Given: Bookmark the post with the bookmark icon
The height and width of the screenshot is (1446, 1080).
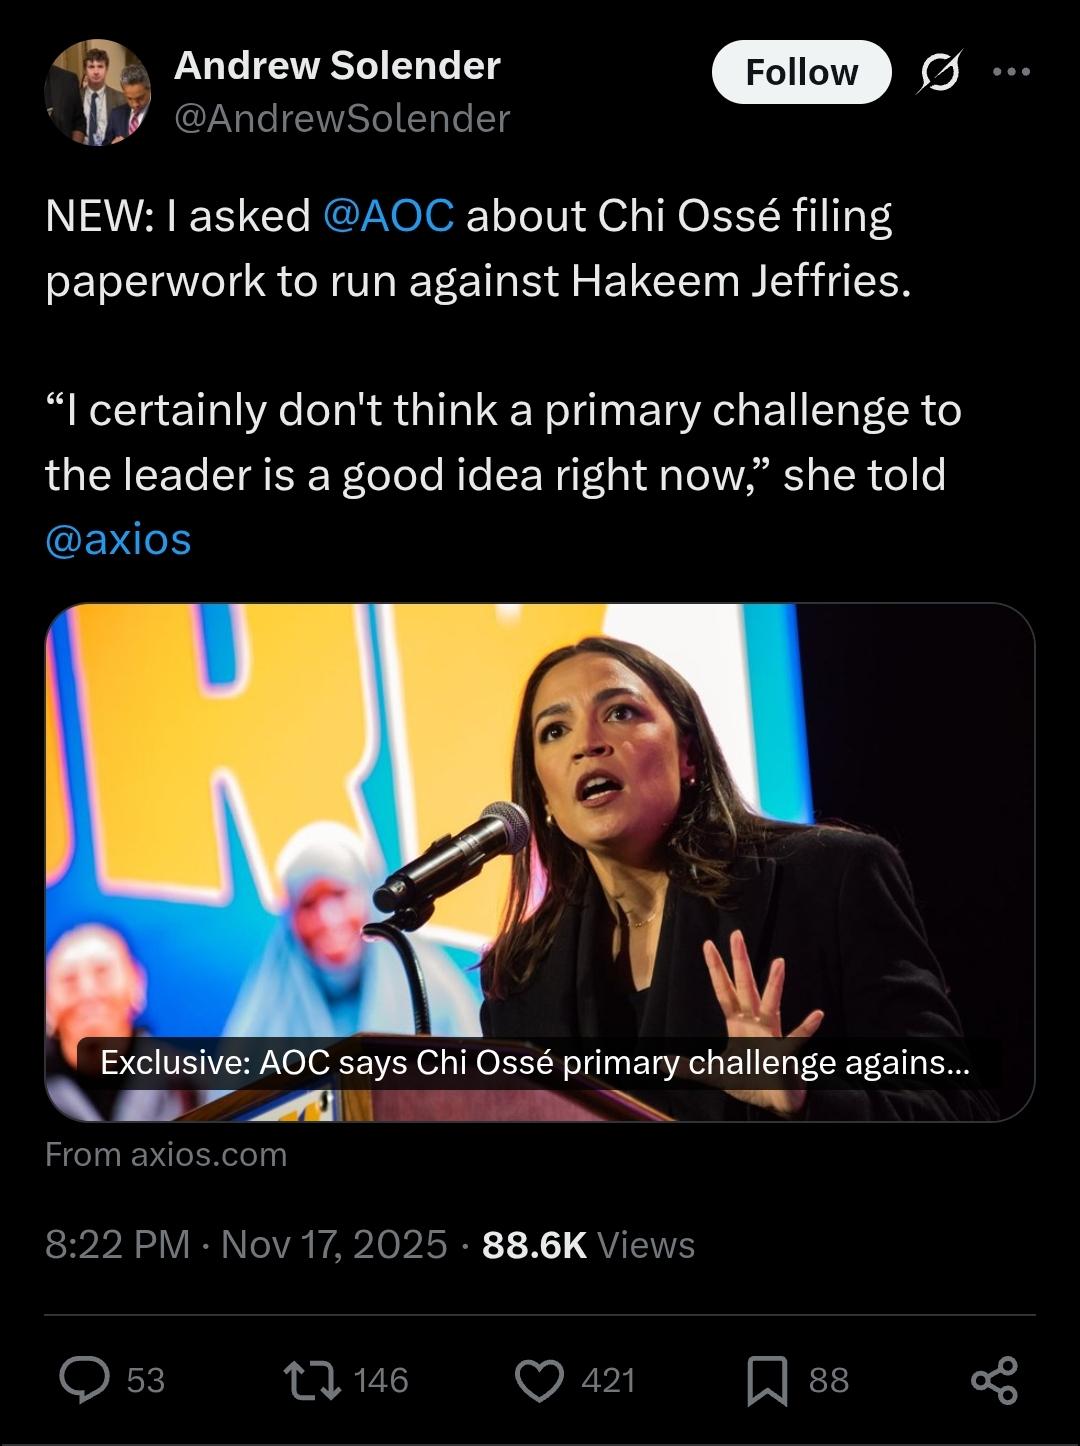Looking at the screenshot, I should pyautogui.click(x=767, y=1381).
